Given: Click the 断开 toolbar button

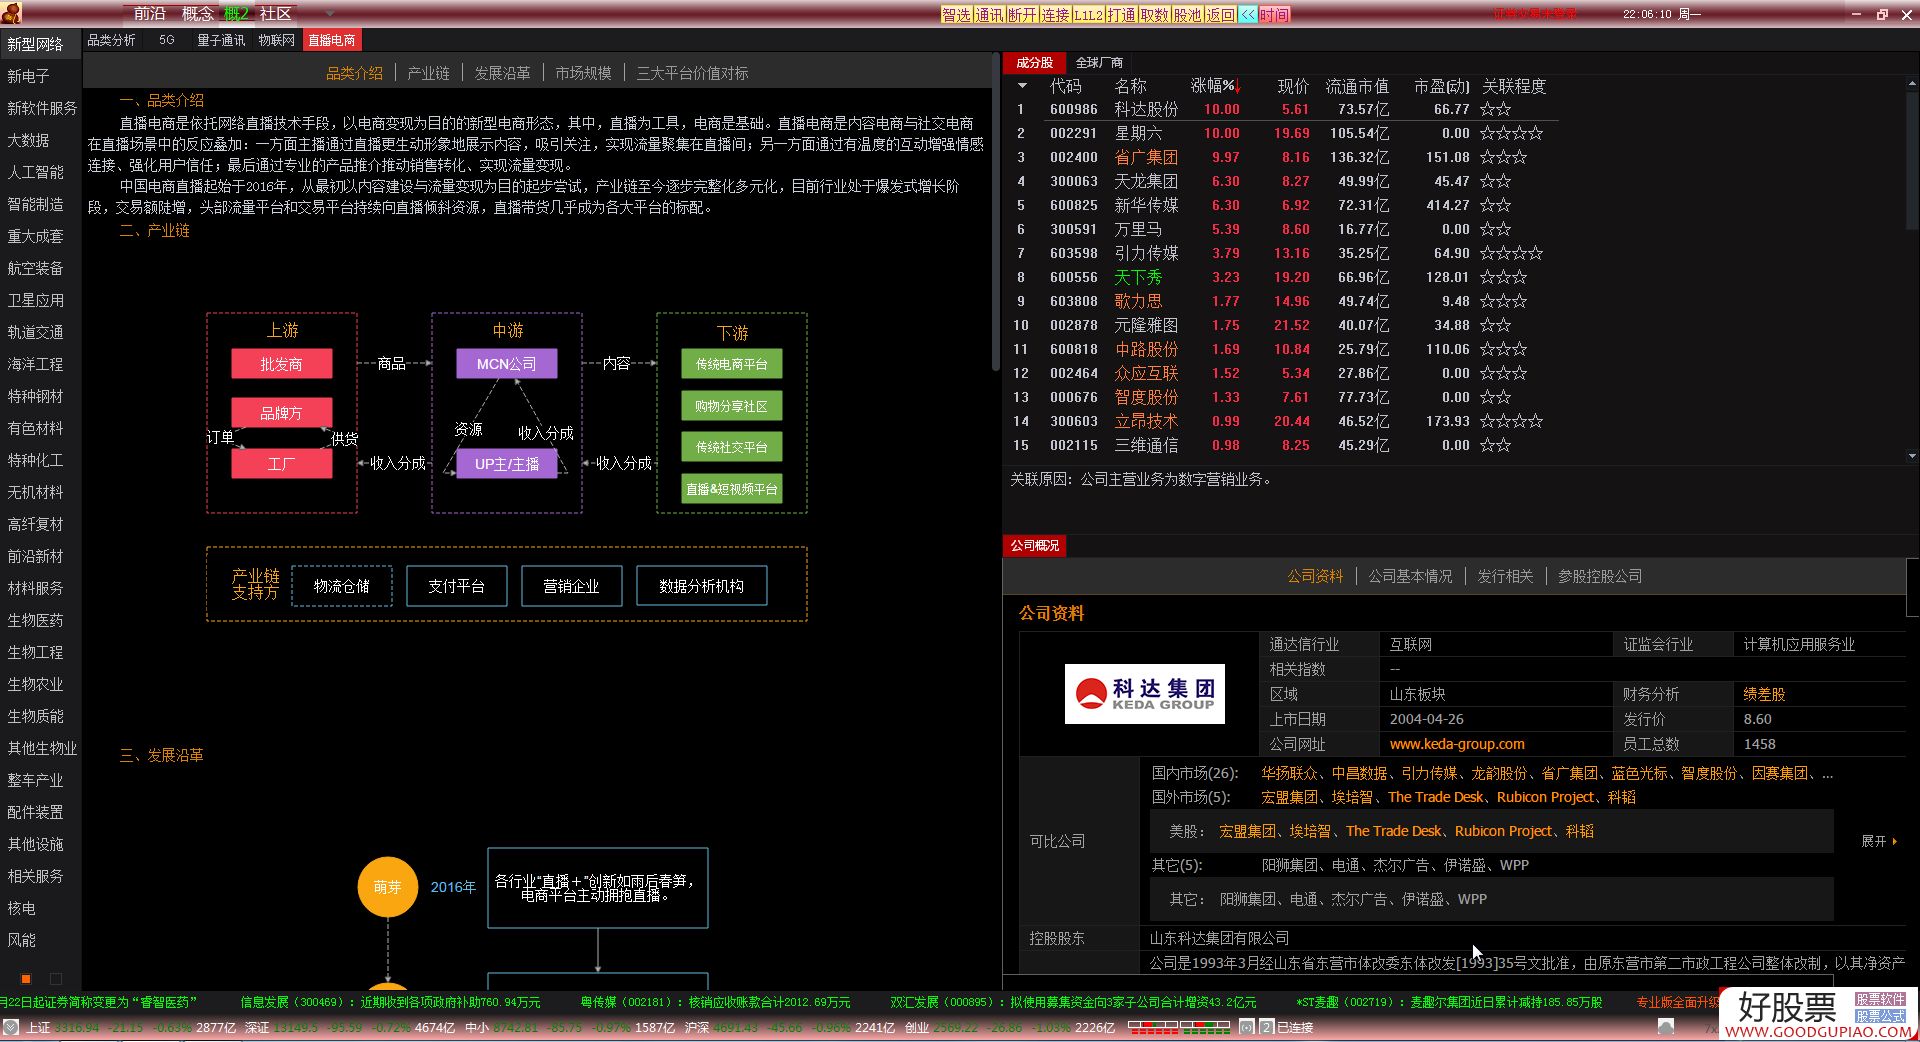Looking at the screenshot, I should point(1022,15).
